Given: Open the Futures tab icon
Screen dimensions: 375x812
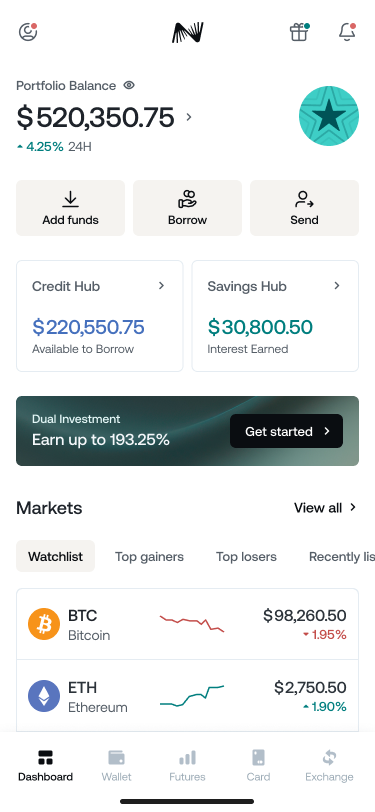Looking at the screenshot, I should (188, 758).
